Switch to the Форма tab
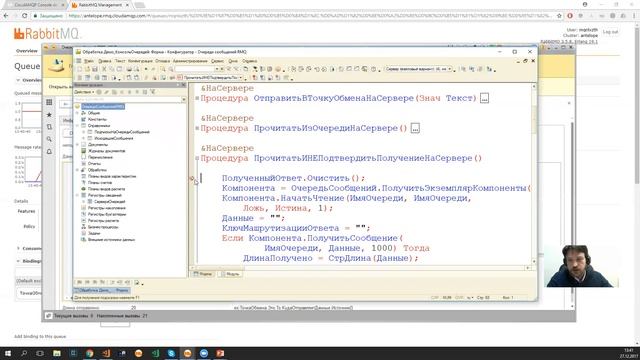 pyautogui.click(x=203, y=274)
